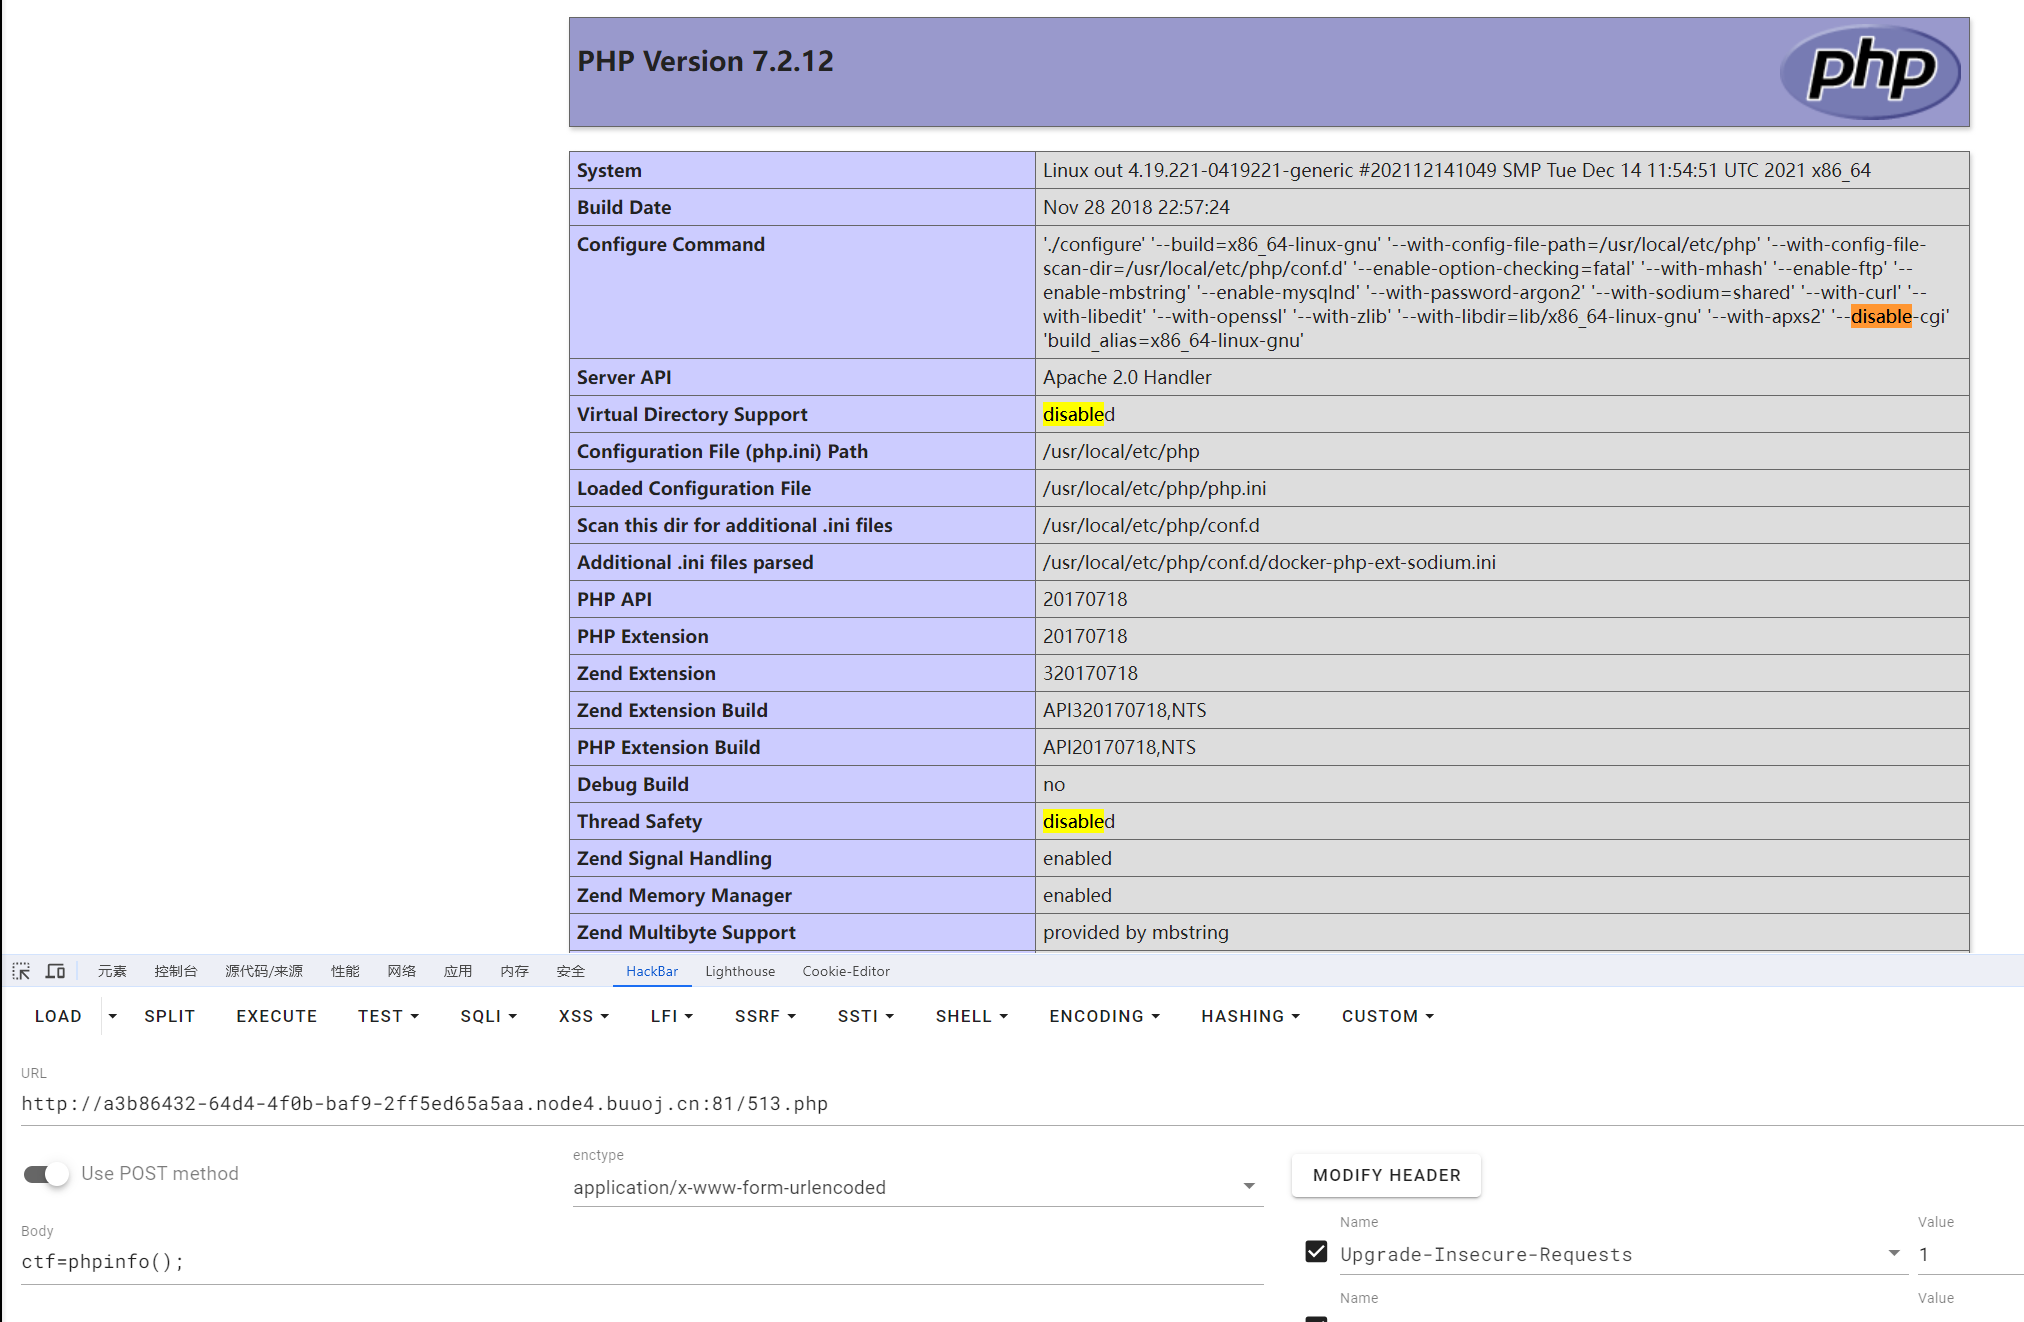Toggle the device toolbar icon

[x=55, y=971]
